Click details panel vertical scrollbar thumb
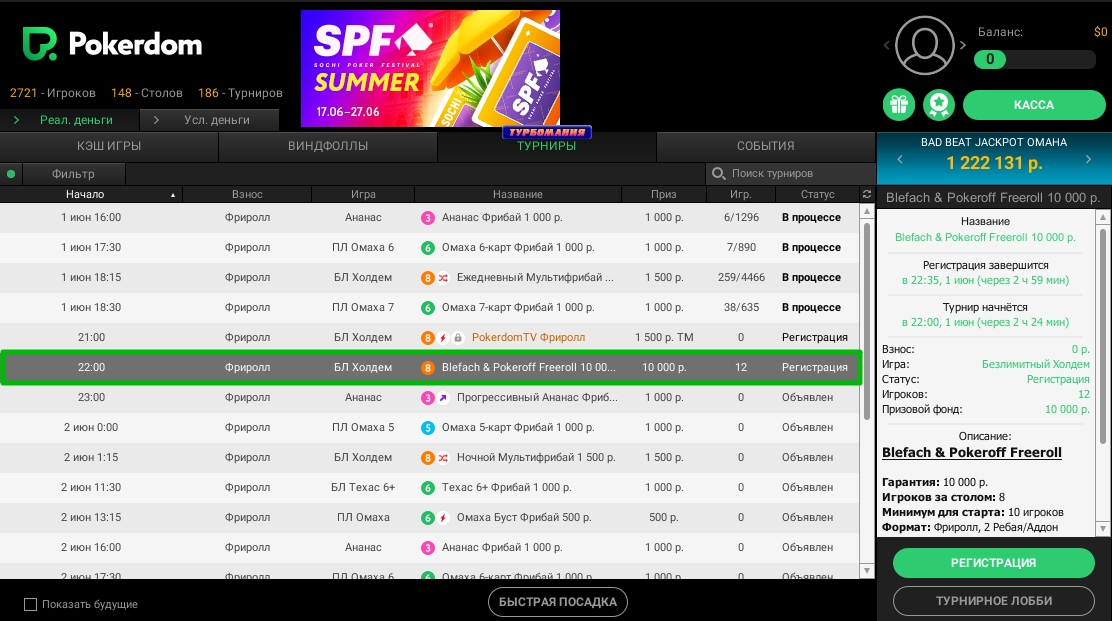Image resolution: width=1112 pixels, height=621 pixels. click(x=1103, y=336)
